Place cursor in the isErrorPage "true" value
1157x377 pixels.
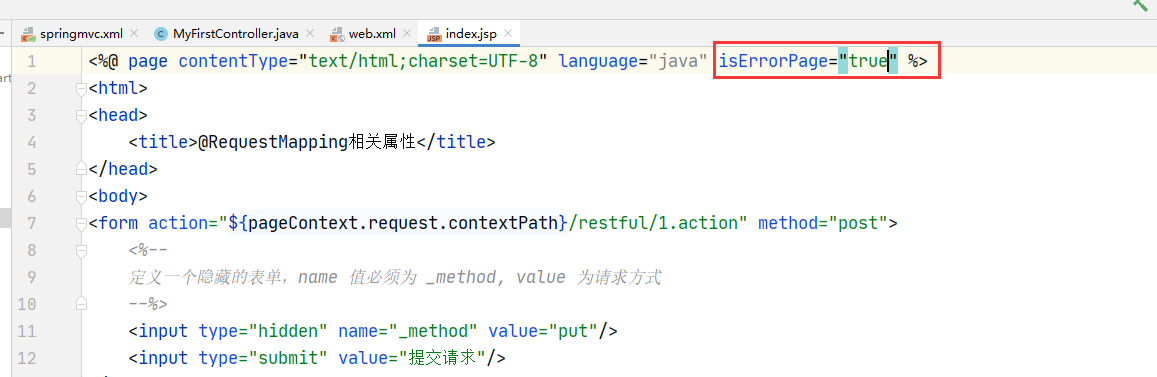868,61
